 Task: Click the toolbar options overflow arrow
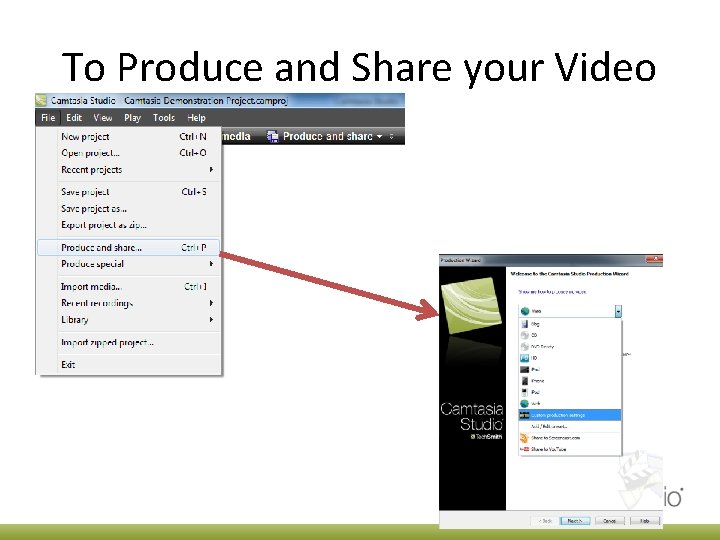tap(392, 136)
